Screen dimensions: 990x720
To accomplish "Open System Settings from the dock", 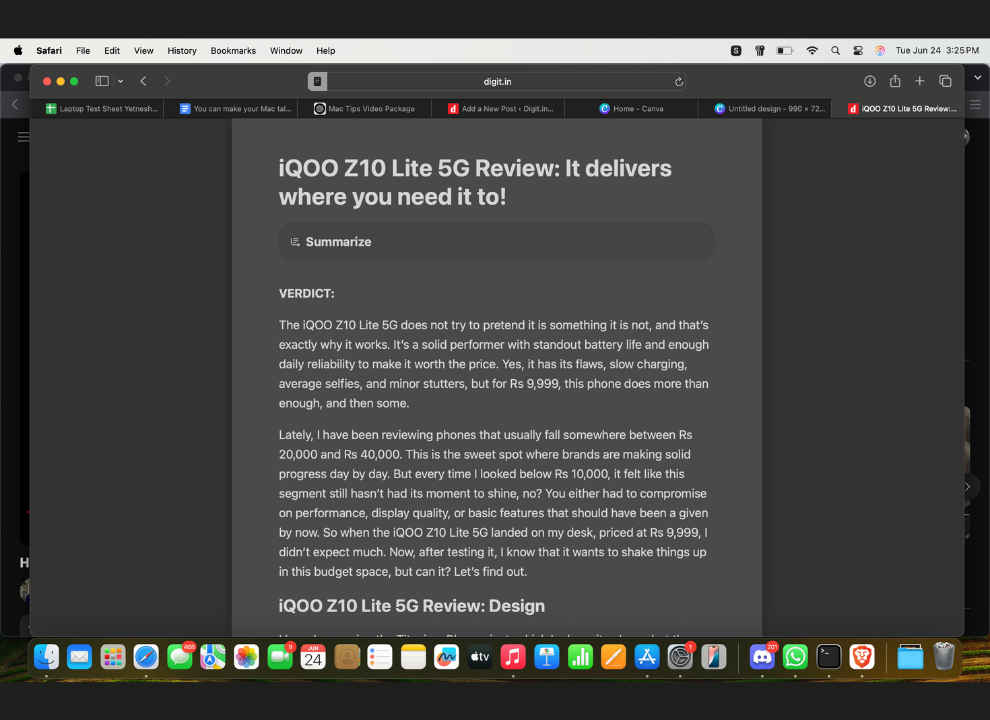I will [x=680, y=657].
